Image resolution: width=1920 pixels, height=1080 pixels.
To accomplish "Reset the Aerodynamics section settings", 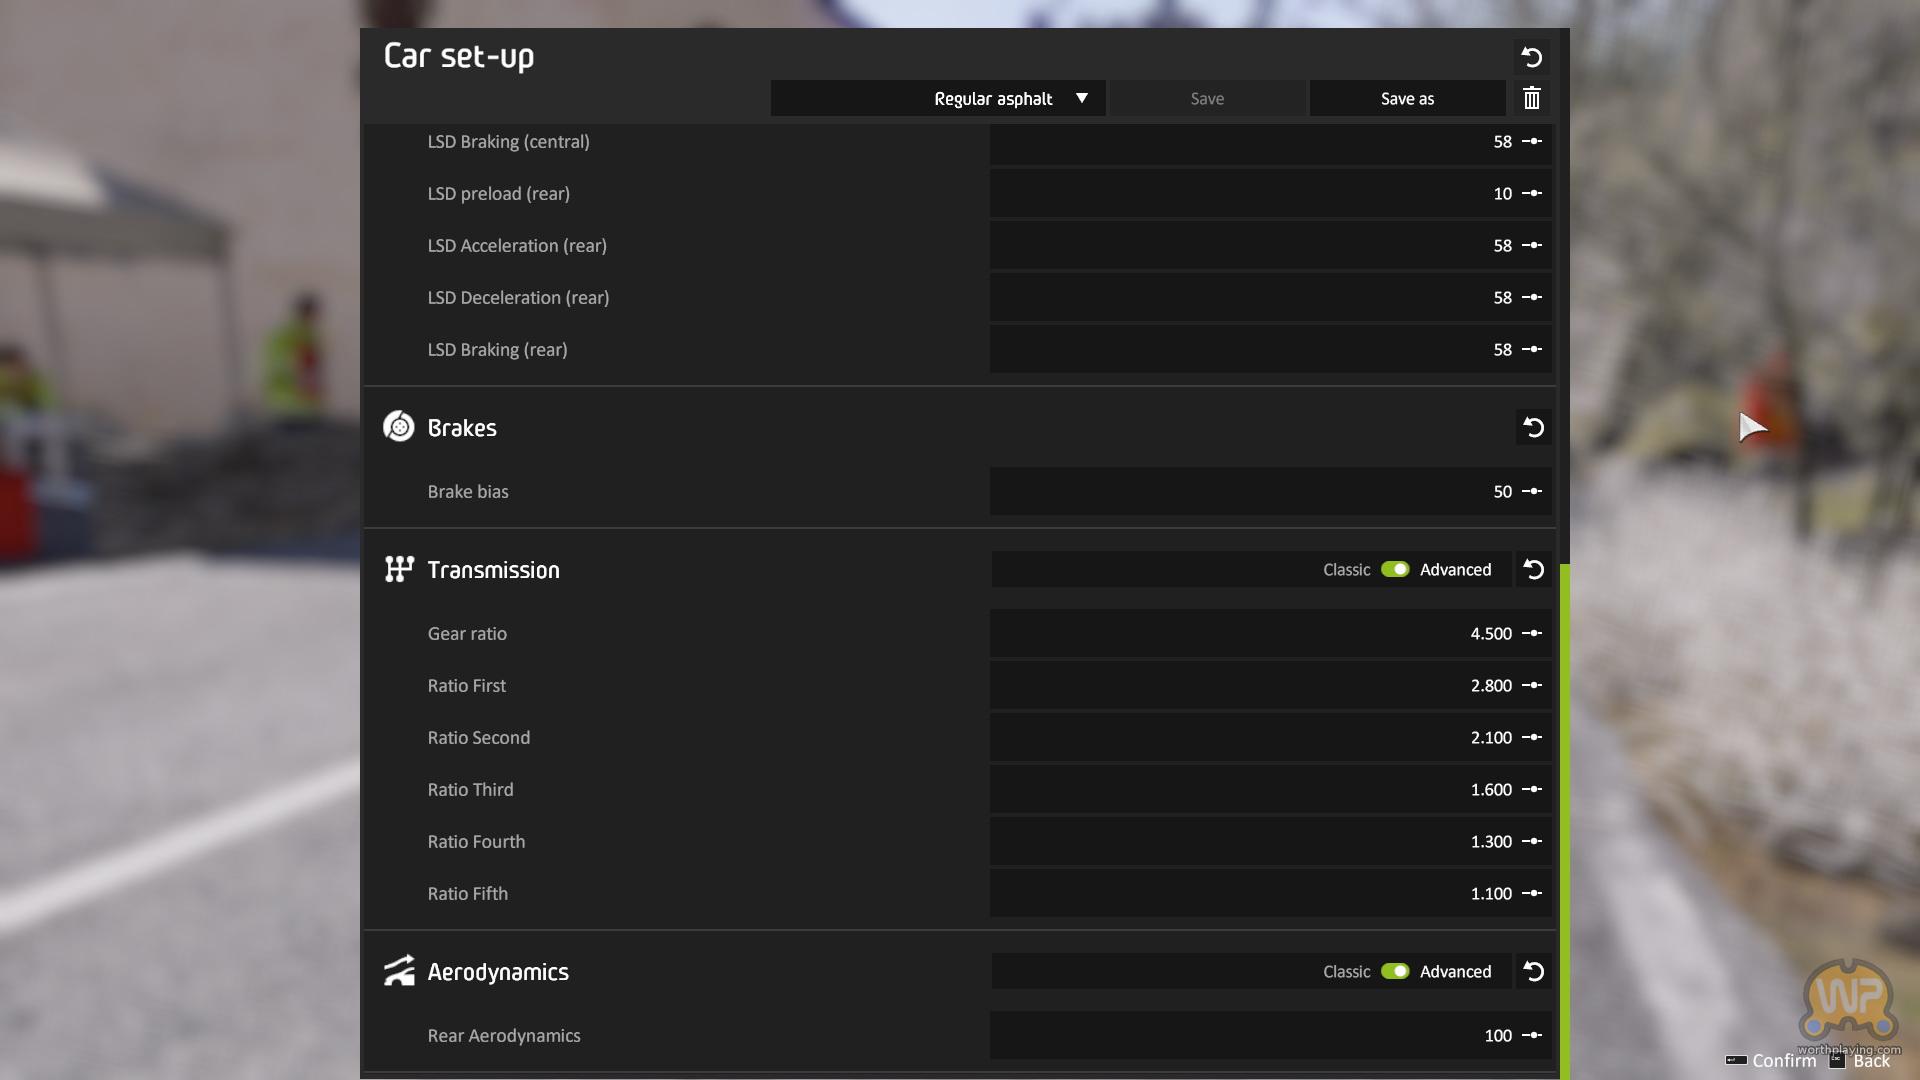I will coord(1533,972).
